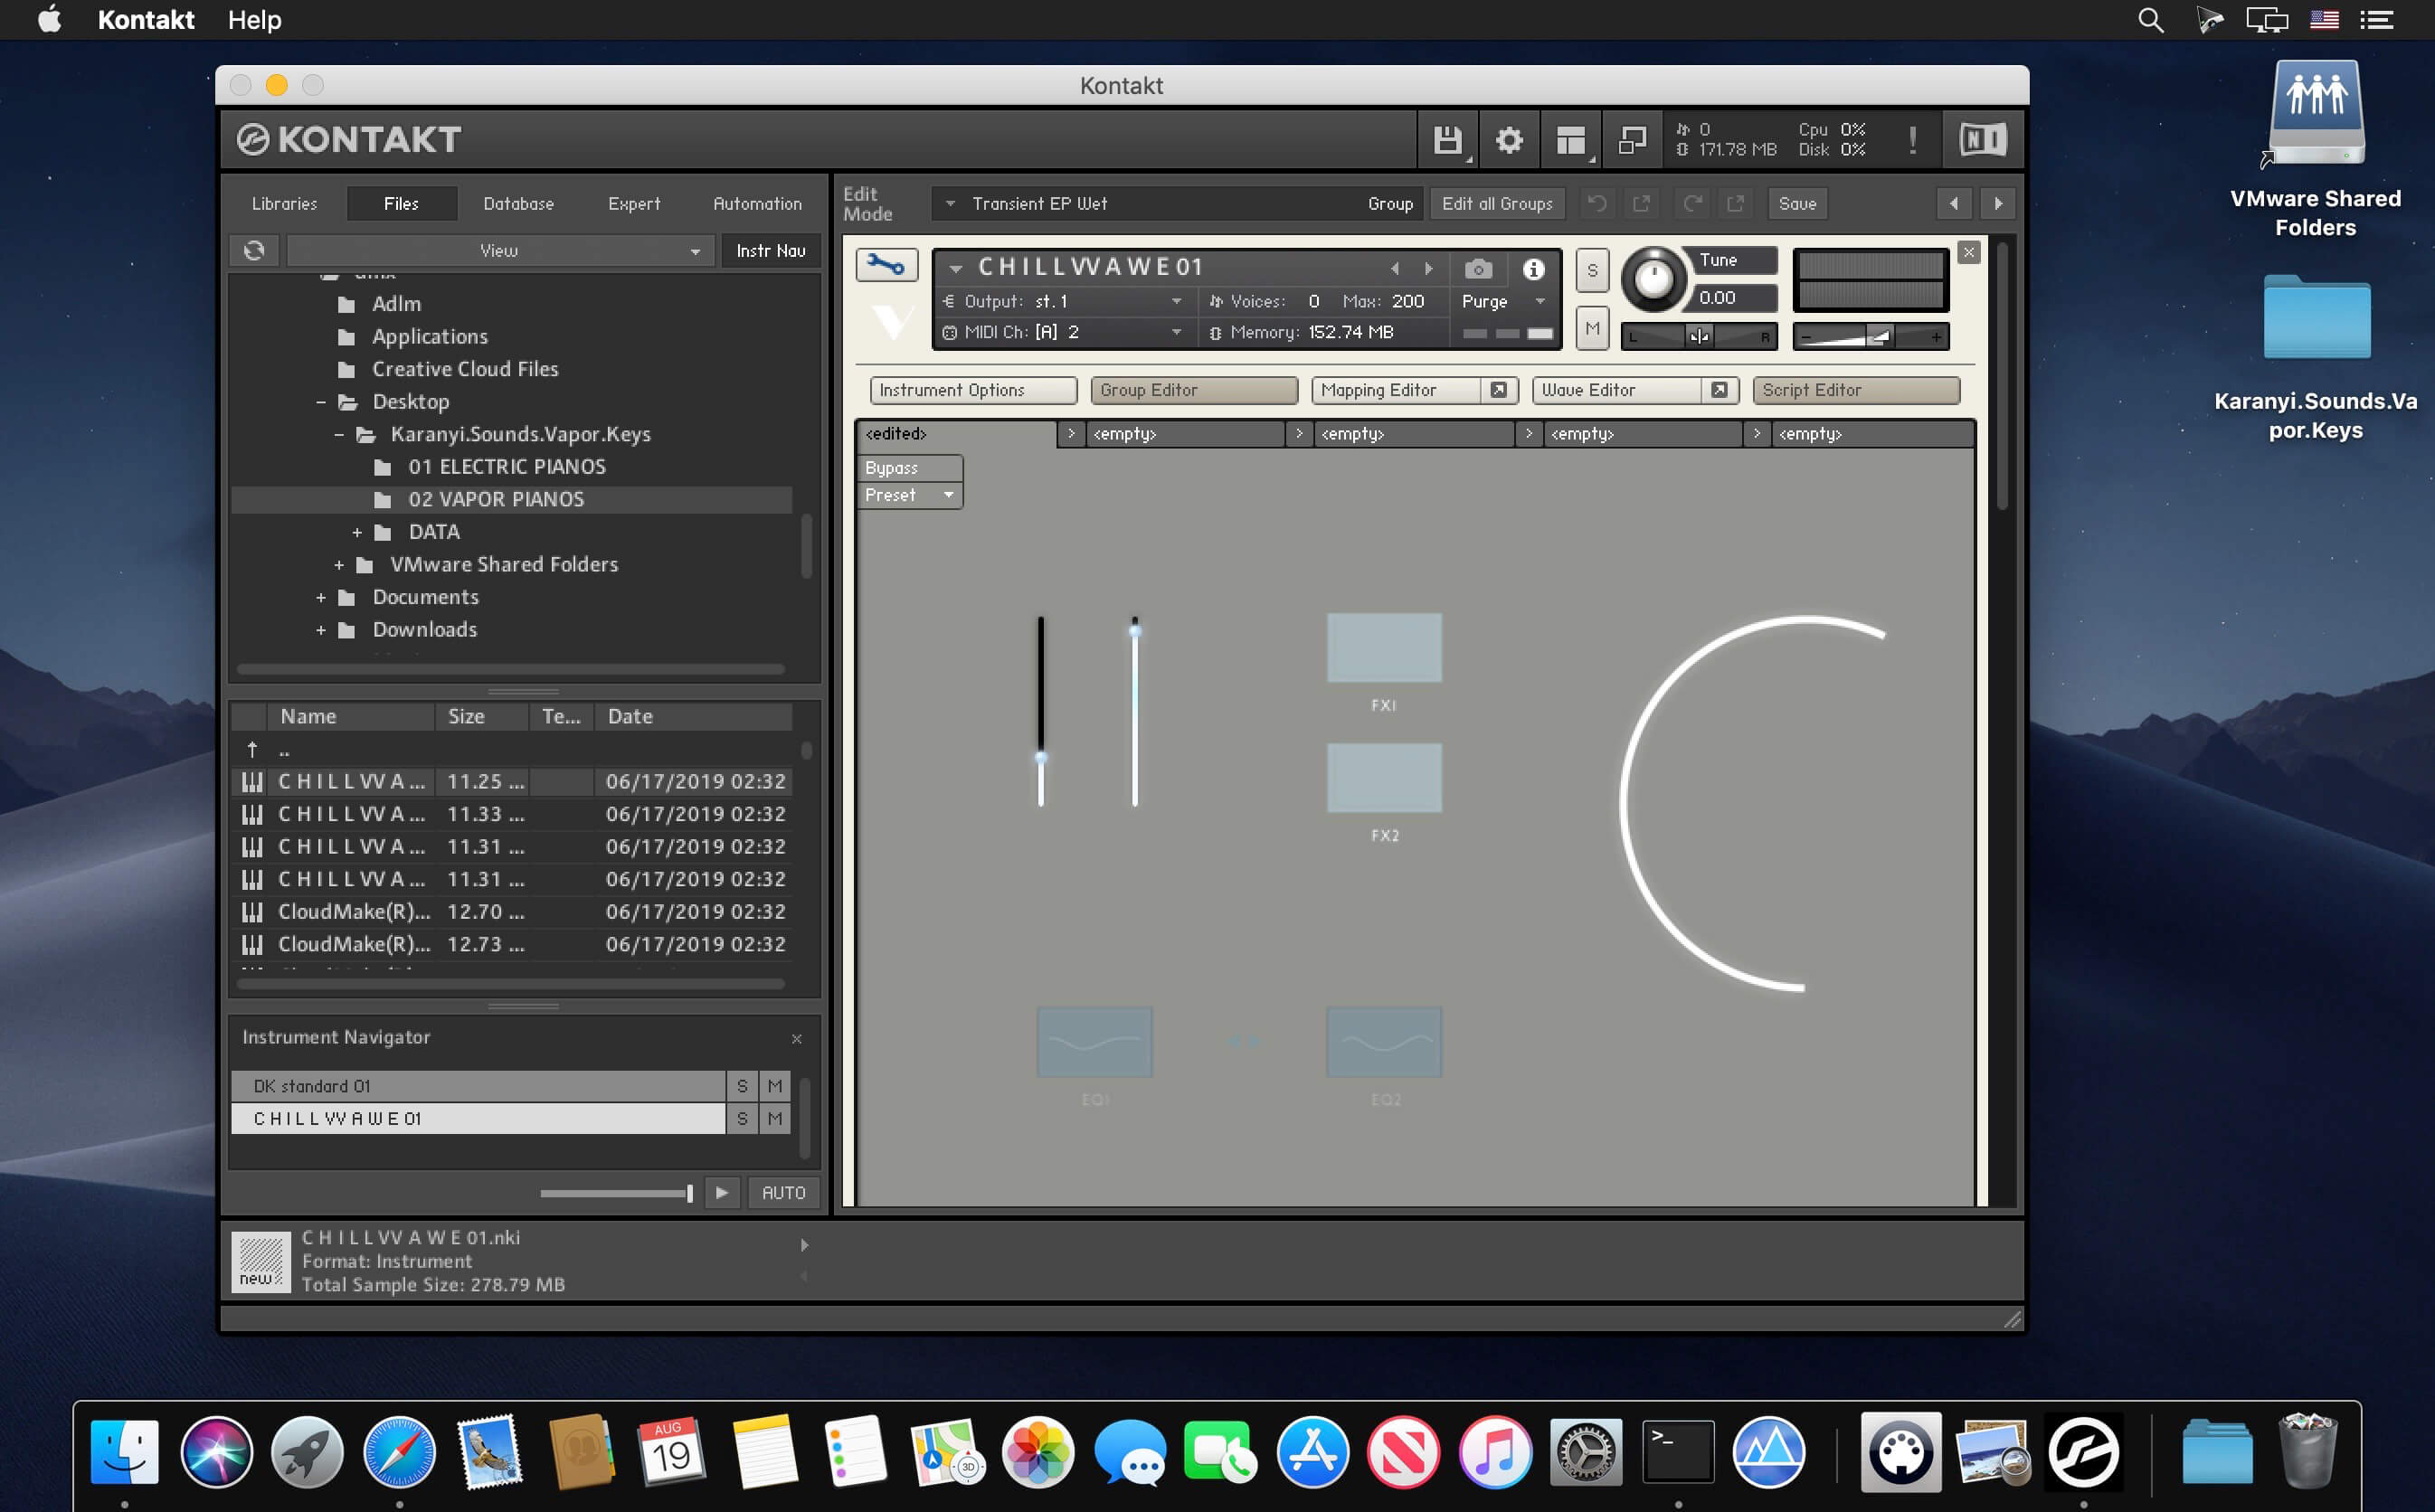
Task: Toggle Instr Nav panel
Action: [x=770, y=250]
